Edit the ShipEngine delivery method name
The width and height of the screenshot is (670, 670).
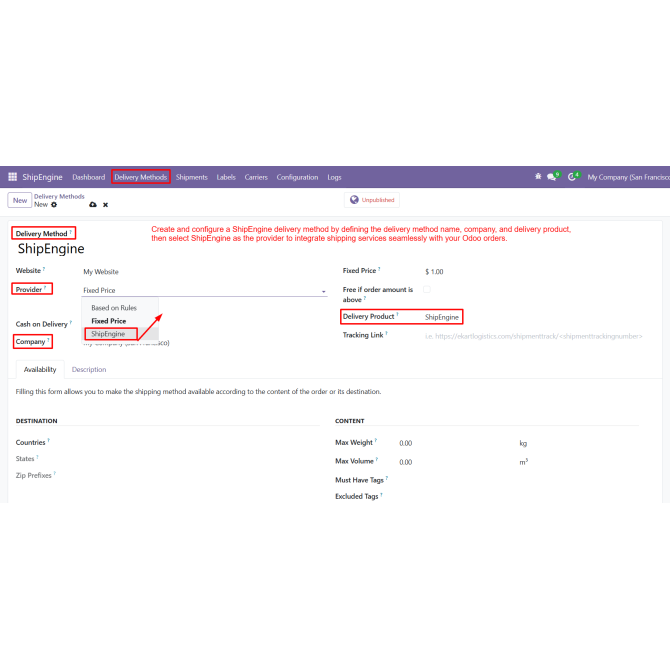coord(51,249)
